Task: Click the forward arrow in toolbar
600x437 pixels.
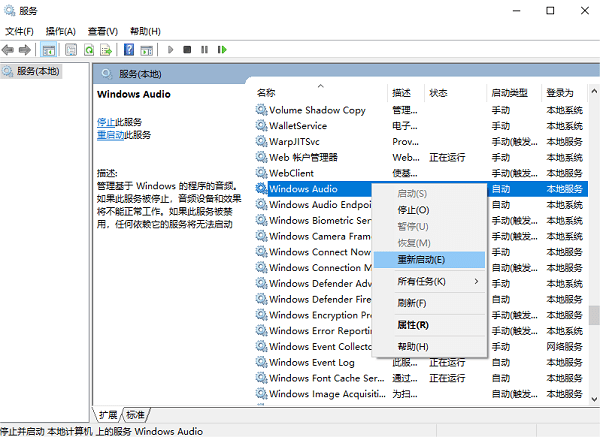Action: tap(24, 49)
